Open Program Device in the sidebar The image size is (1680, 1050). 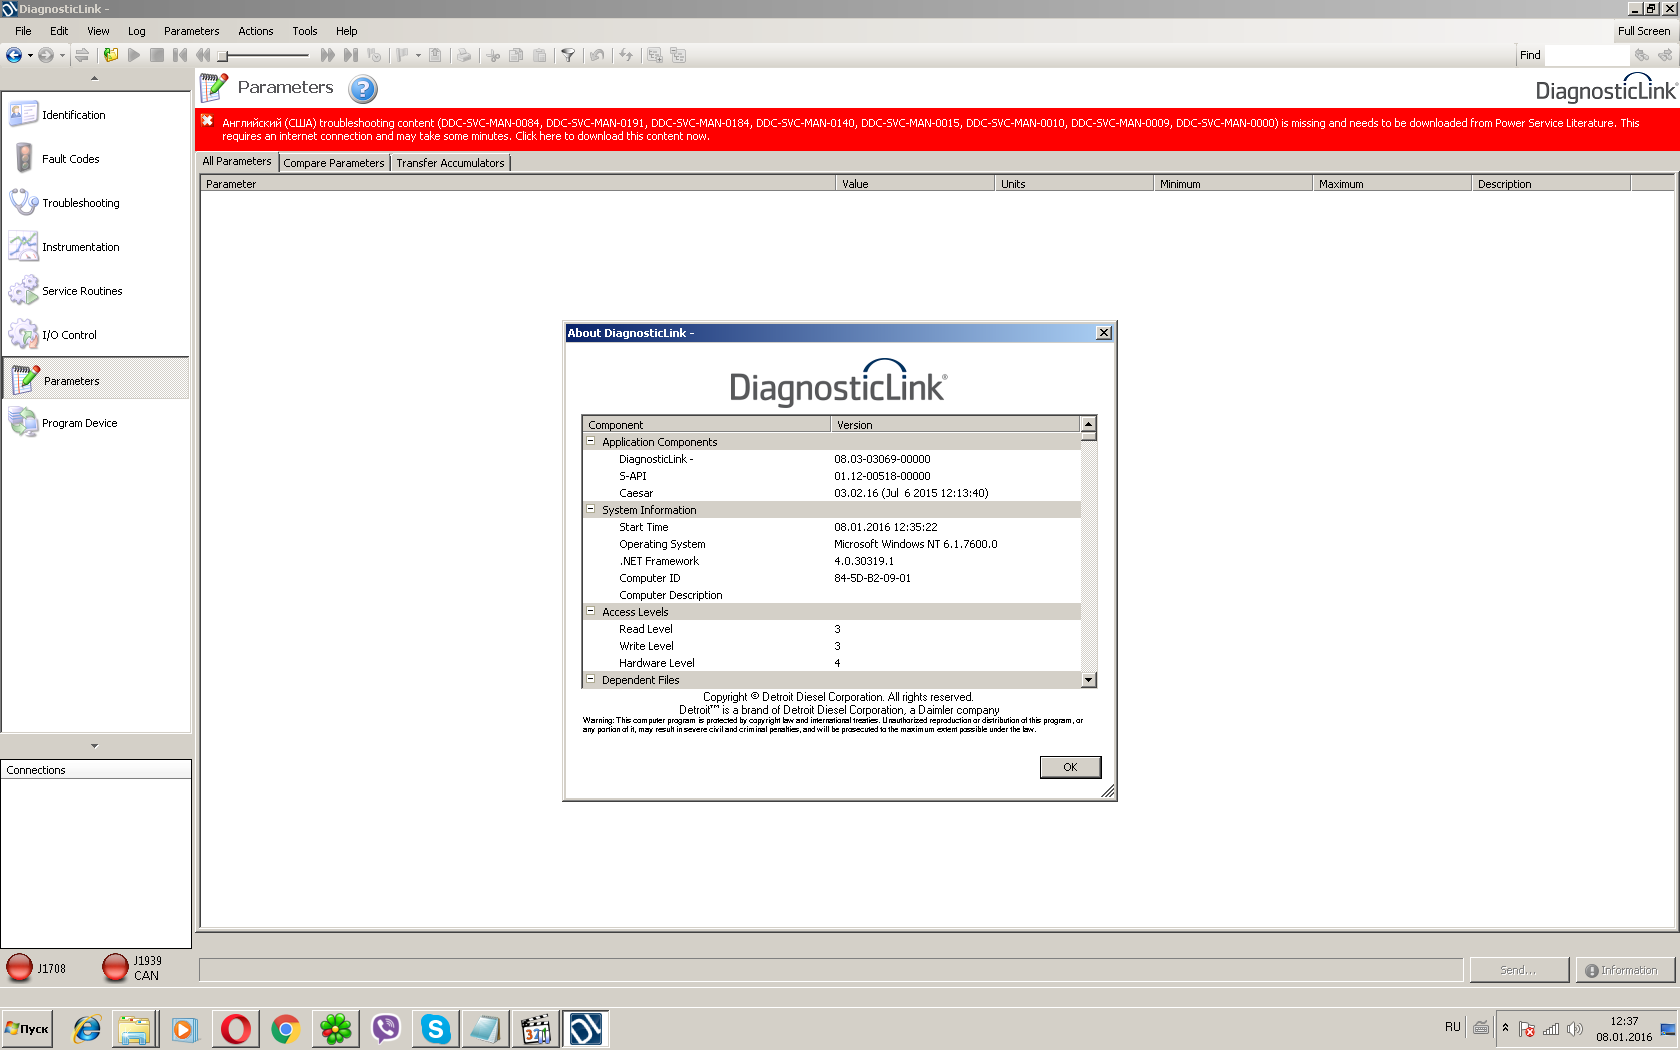pos(95,423)
